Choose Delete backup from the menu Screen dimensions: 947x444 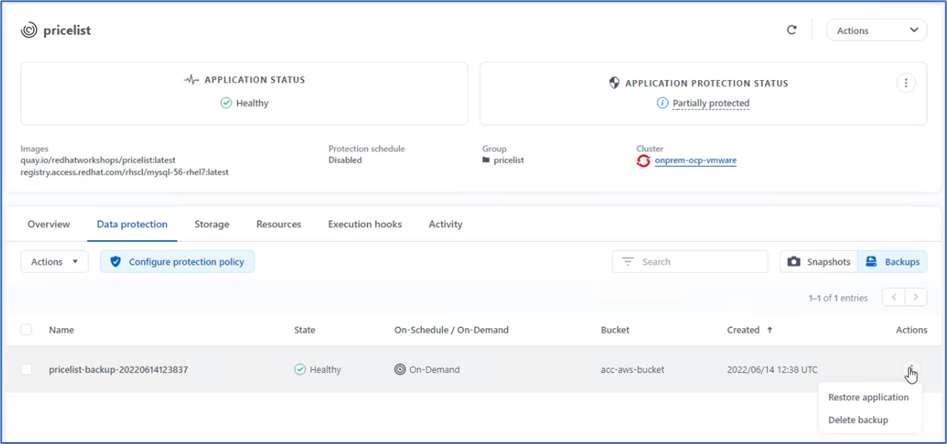(858, 420)
